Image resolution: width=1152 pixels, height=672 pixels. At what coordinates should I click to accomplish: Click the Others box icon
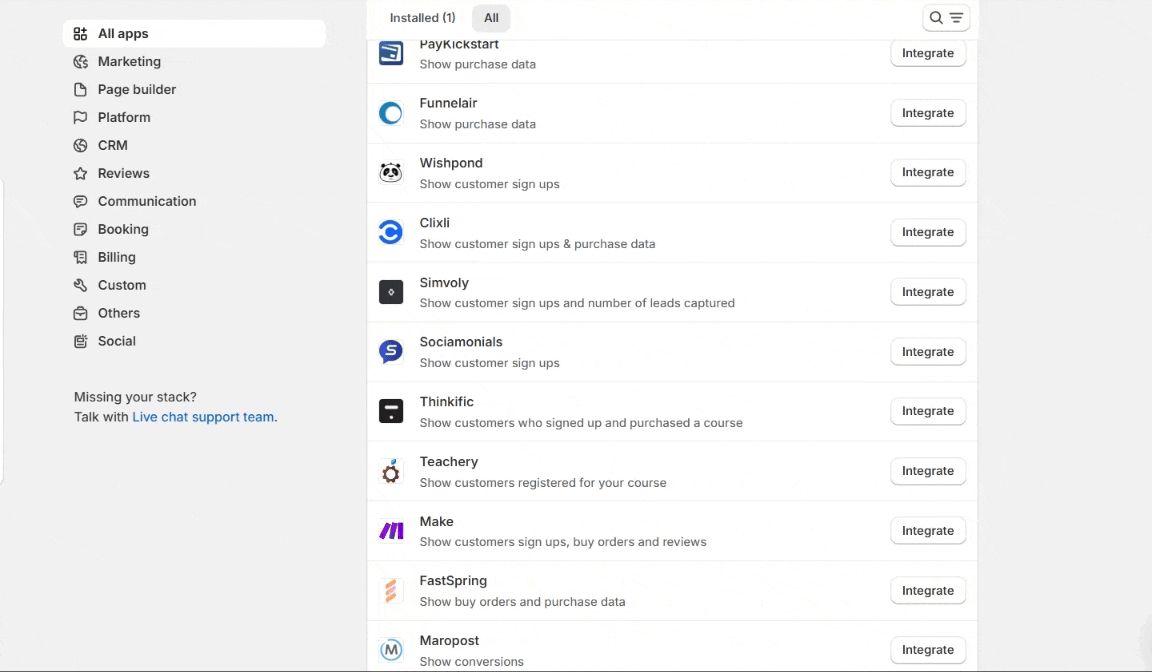coord(80,313)
